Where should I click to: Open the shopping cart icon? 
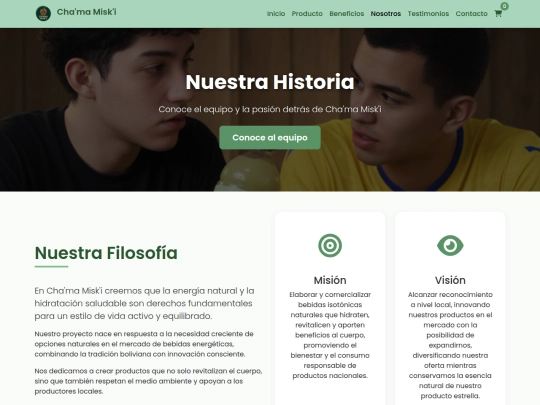[498, 14]
